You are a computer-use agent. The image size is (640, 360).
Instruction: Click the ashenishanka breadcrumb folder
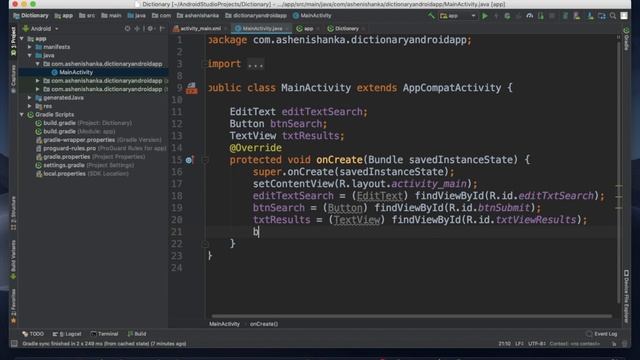(x=198, y=16)
